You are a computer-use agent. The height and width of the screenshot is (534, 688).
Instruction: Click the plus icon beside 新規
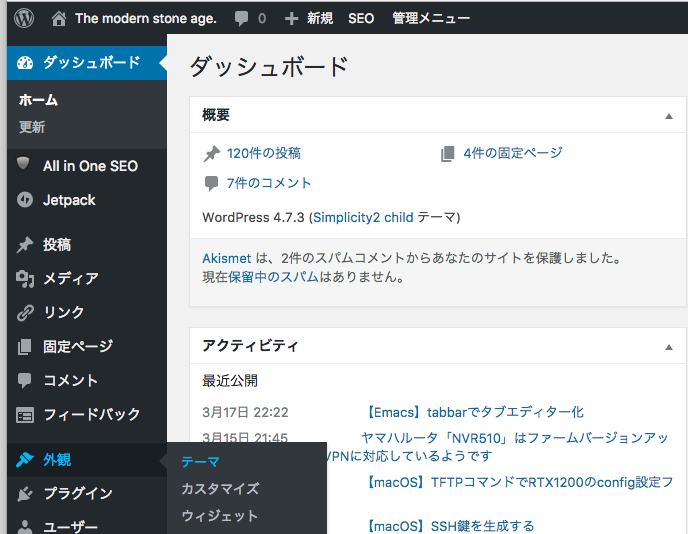tap(291, 18)
